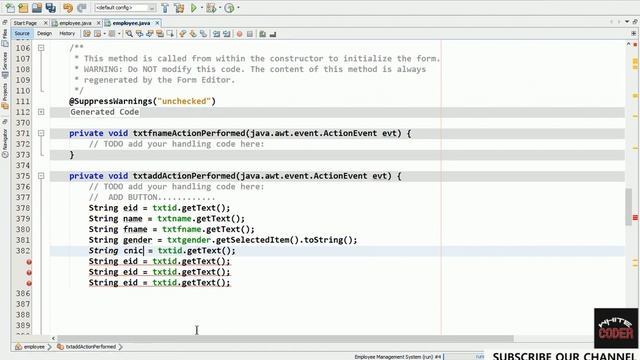Collapse txtaddActionPerformed method fold at line 375
The height and width of the screenshot is (360, 640).
[41, 176]
